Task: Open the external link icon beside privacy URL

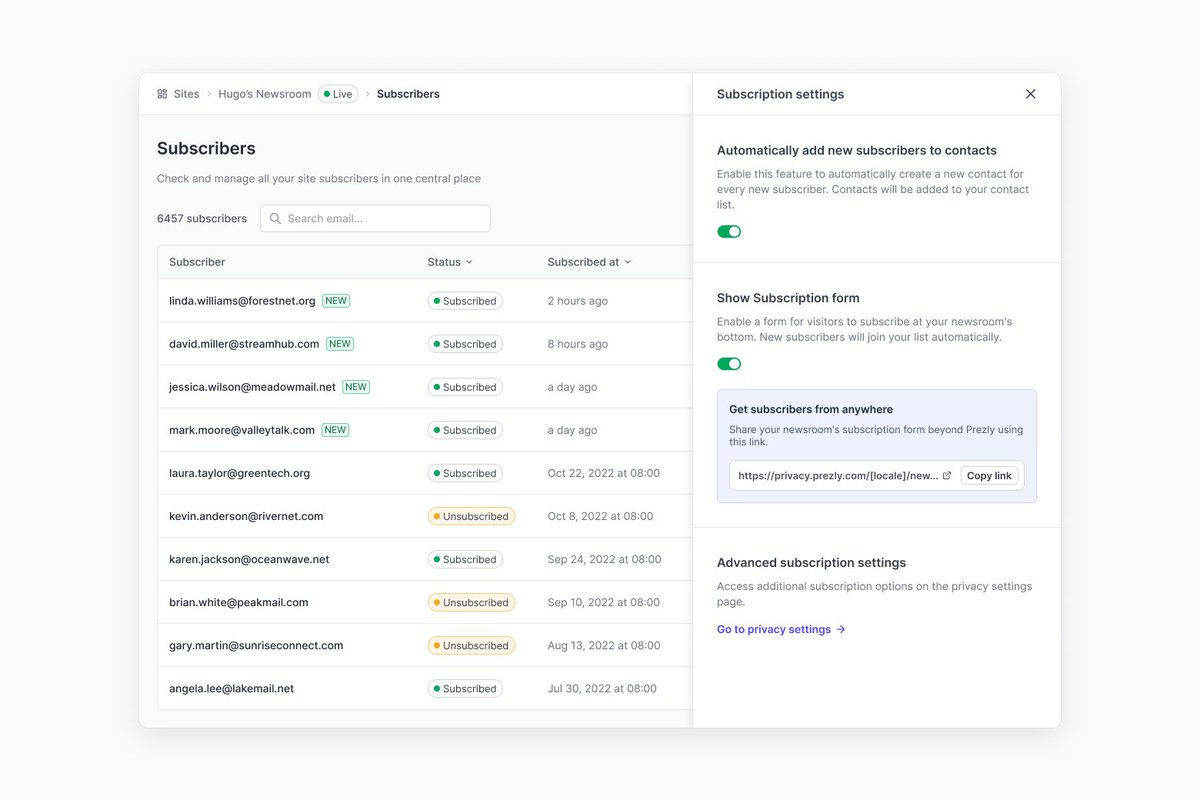Action: (x=947, y=476)
